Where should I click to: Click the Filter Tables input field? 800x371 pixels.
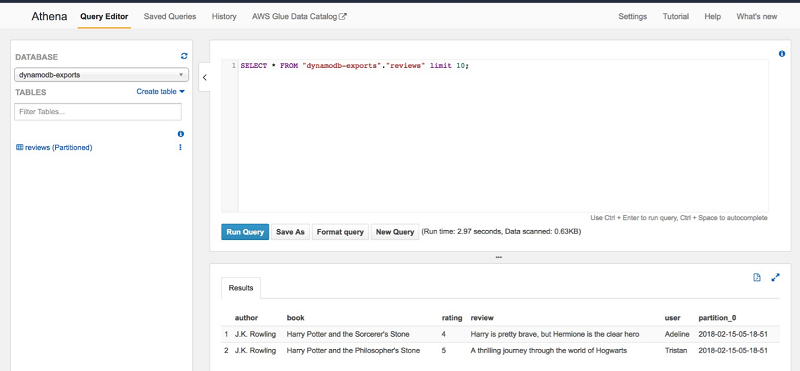coord(98,112)
